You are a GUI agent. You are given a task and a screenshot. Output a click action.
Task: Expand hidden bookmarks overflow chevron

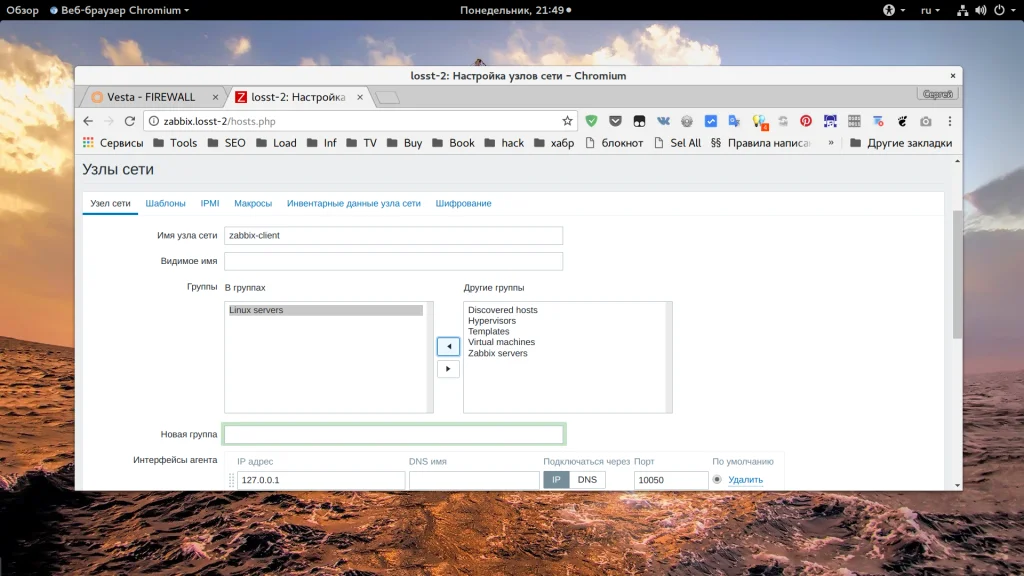pyautogui.click(x=831, y=143)
